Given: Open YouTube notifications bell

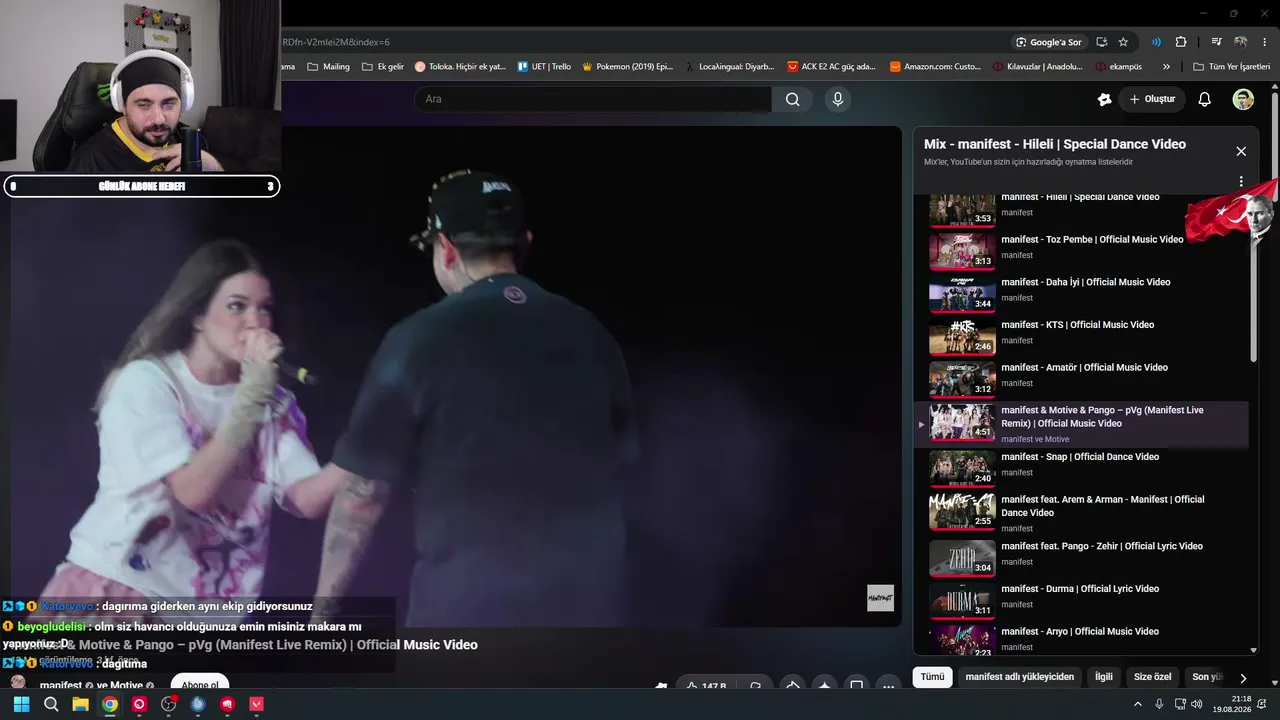Looking at the screenshot, I should tap(1205, 99).
